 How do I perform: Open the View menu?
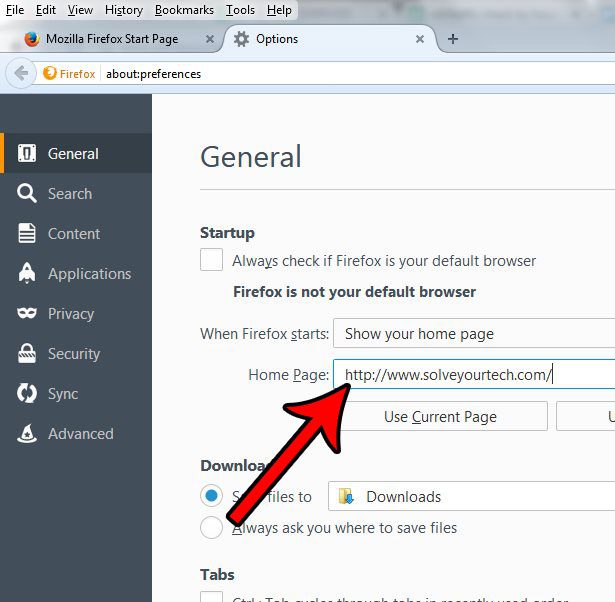click(80, 10)
